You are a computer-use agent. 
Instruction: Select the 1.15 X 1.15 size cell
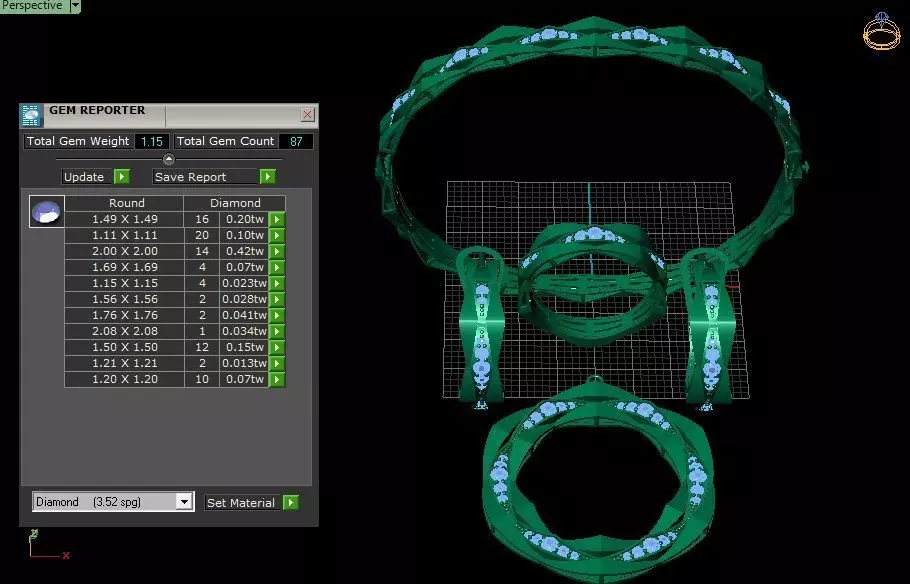click(x=125, y=283)
